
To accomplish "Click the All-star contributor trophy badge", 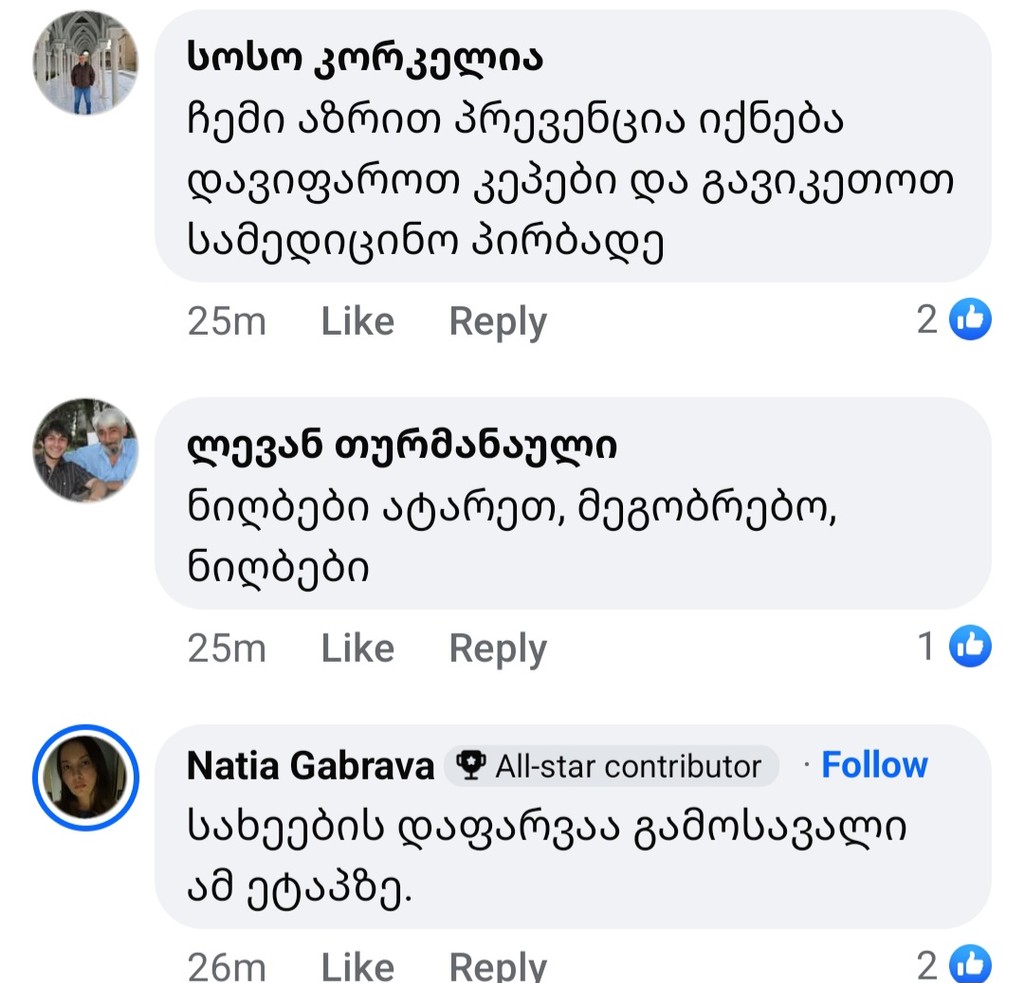I will tap(610, 766).
